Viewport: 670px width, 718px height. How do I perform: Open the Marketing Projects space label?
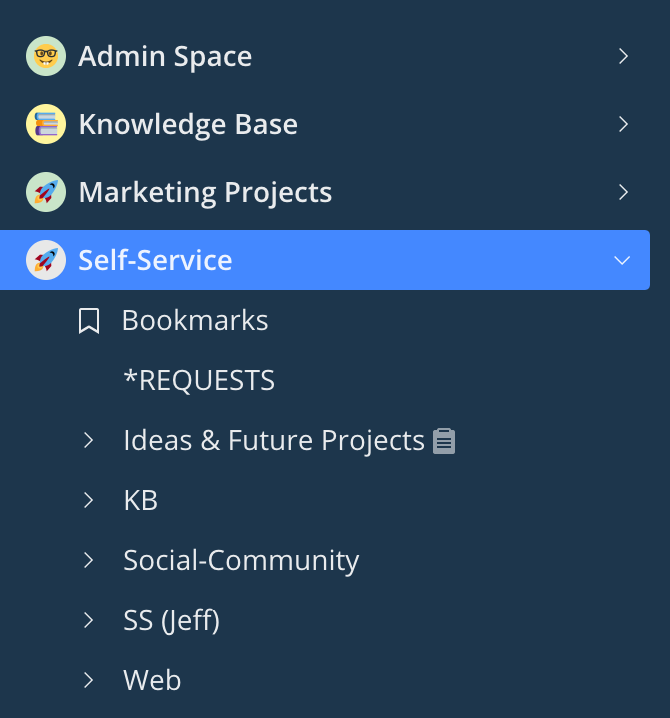point(205,192)
